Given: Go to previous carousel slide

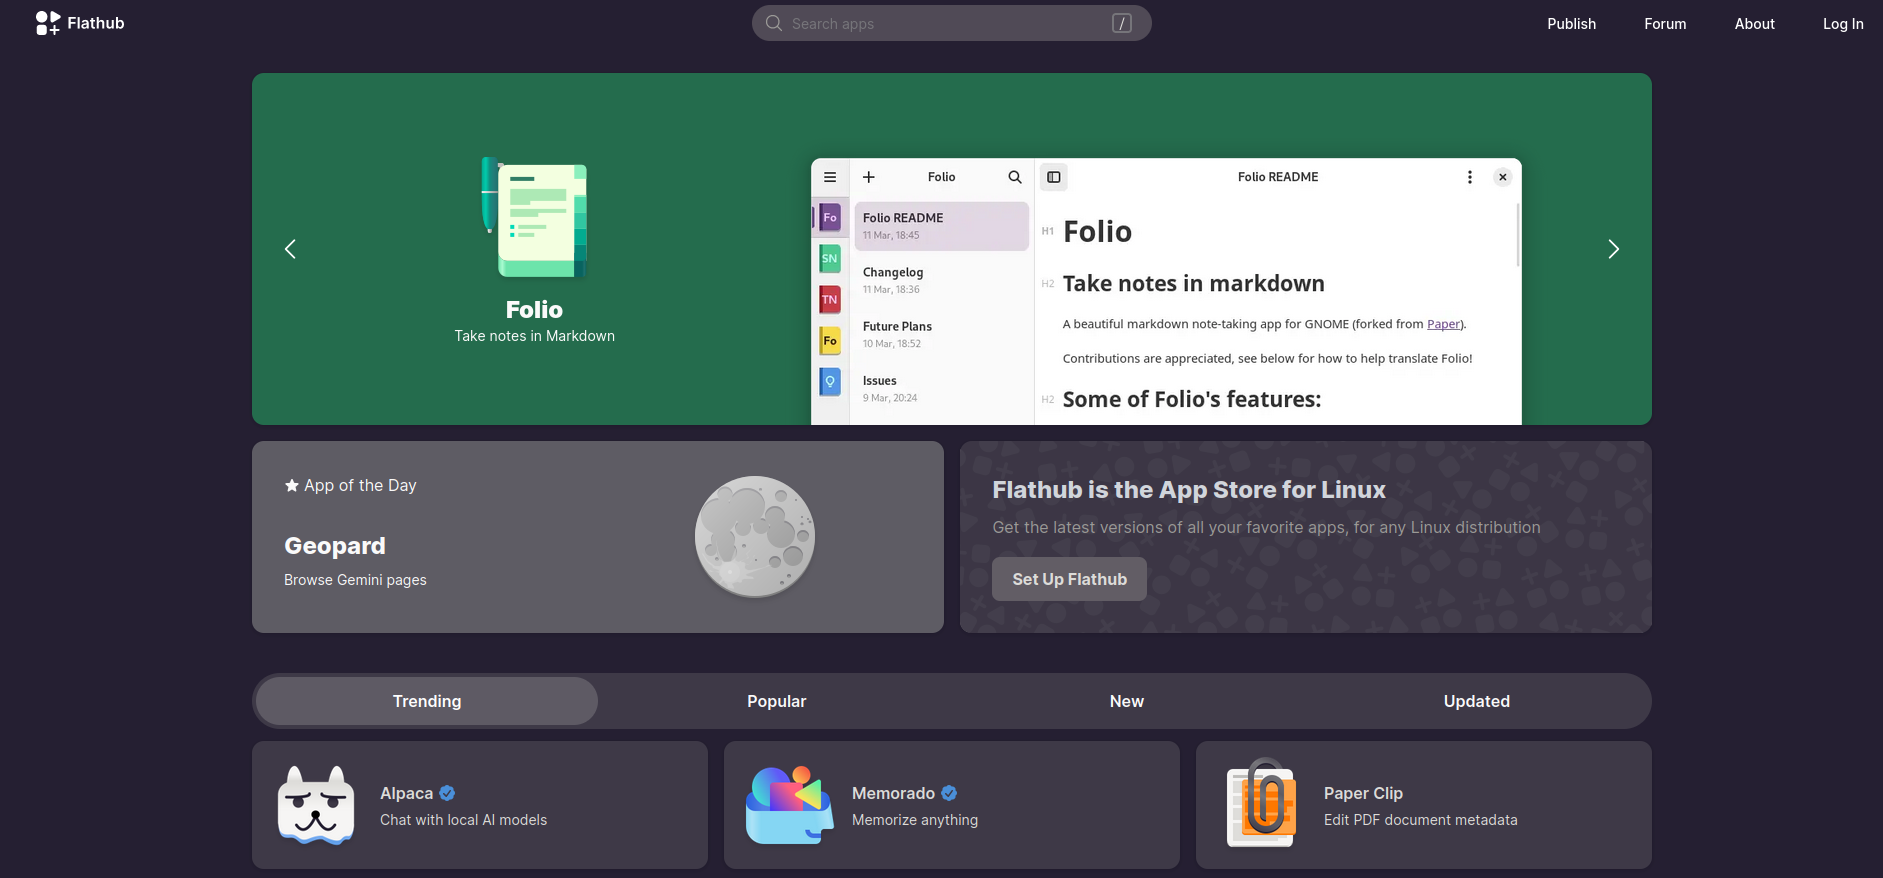Looking at the screenshot, I should point(290,249).
